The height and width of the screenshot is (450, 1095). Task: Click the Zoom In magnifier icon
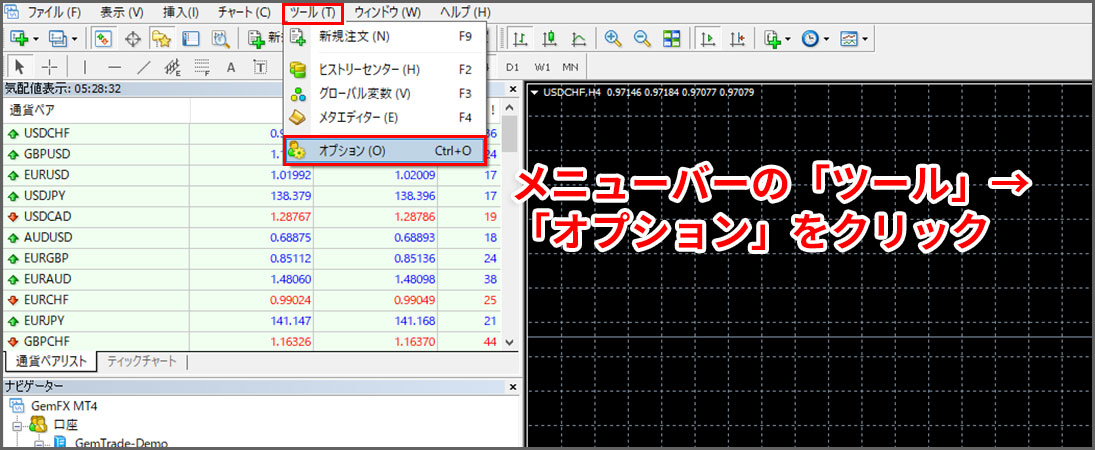click(x=612, y=39)
